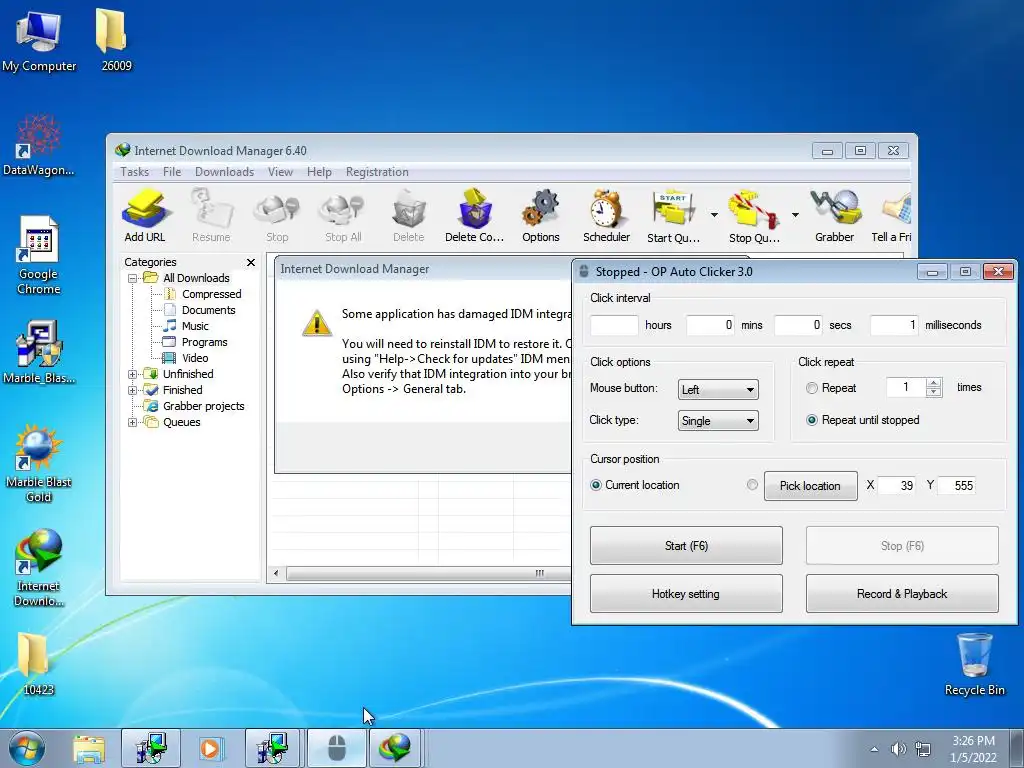This screenshot has width=1024, height=768.
Task: Expand the Queues tree node
Action: click(133, 423)
